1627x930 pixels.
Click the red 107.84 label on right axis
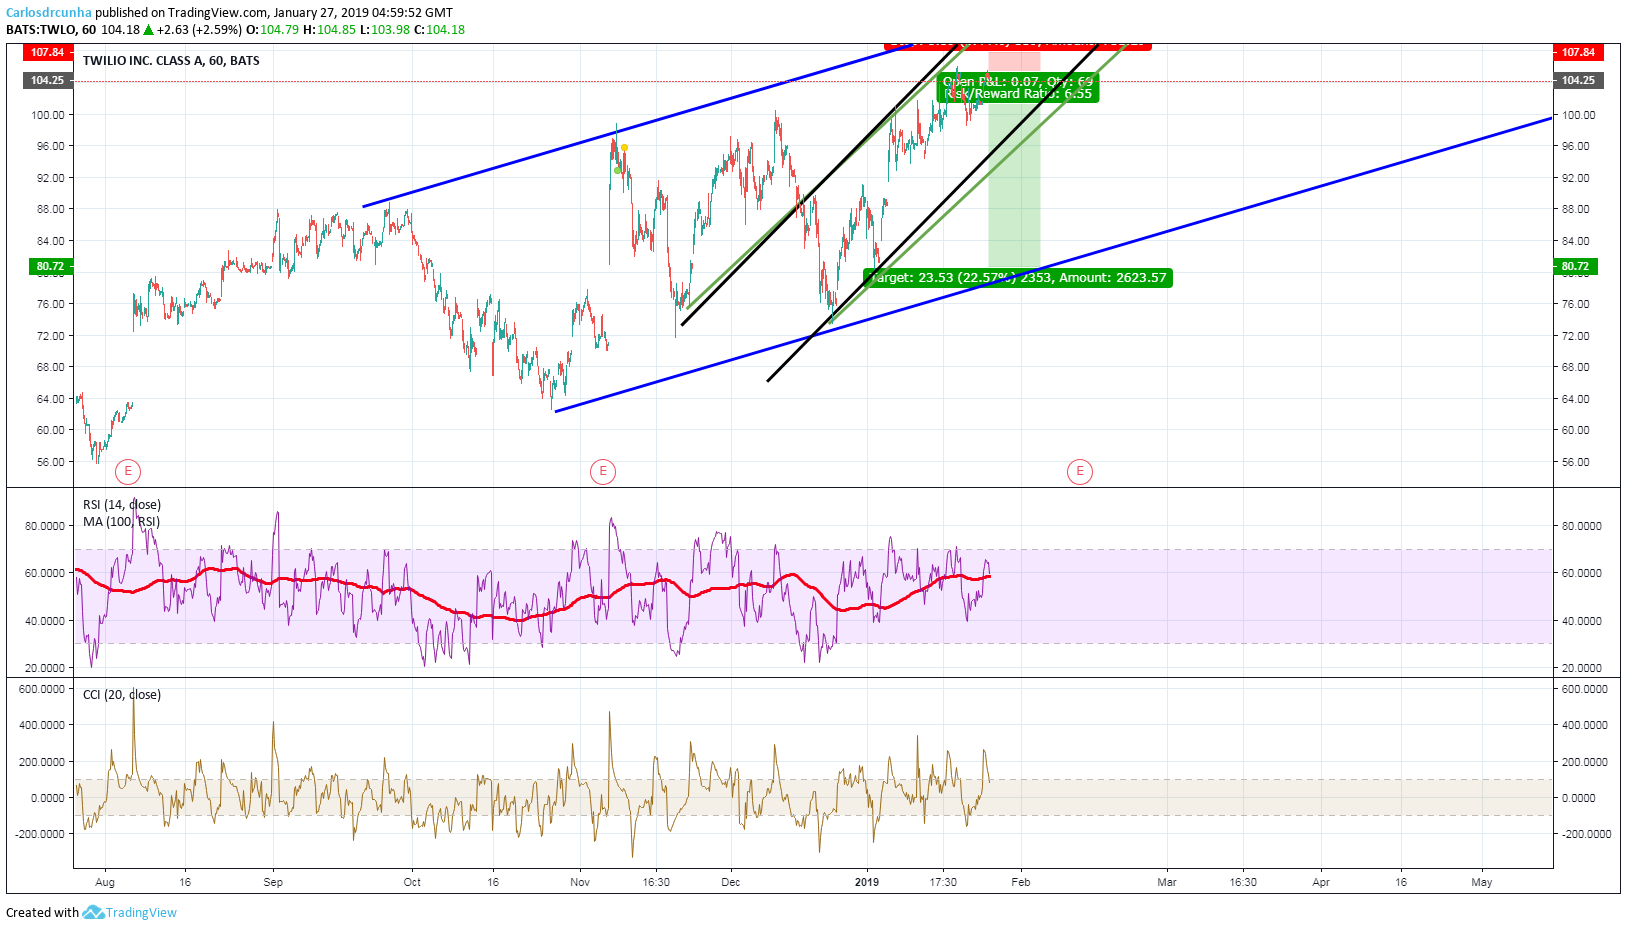(1578, 52)
